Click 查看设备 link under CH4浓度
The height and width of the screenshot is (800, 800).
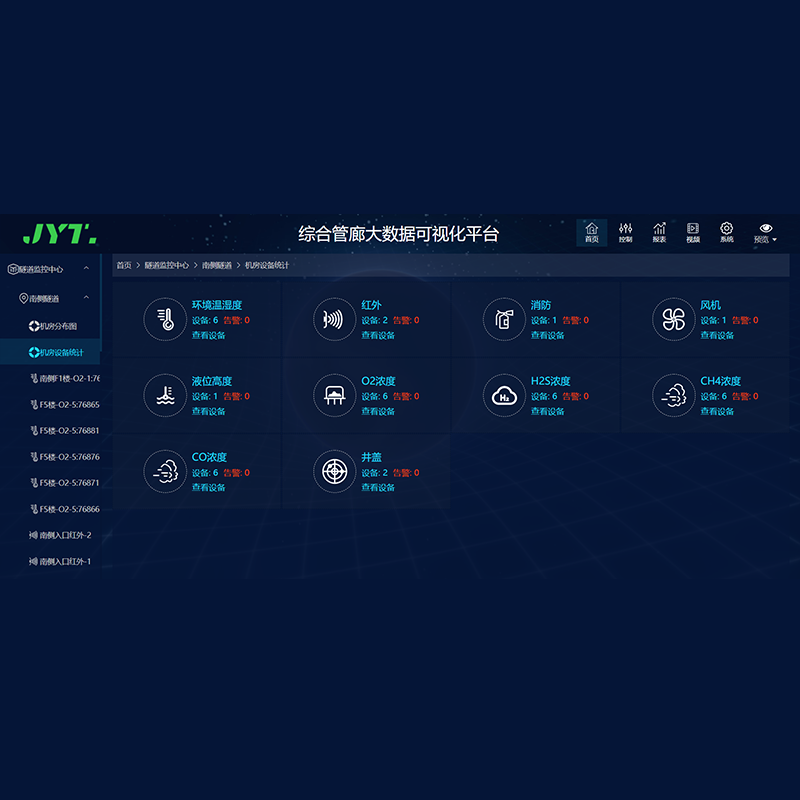click(x=717, y=411)
